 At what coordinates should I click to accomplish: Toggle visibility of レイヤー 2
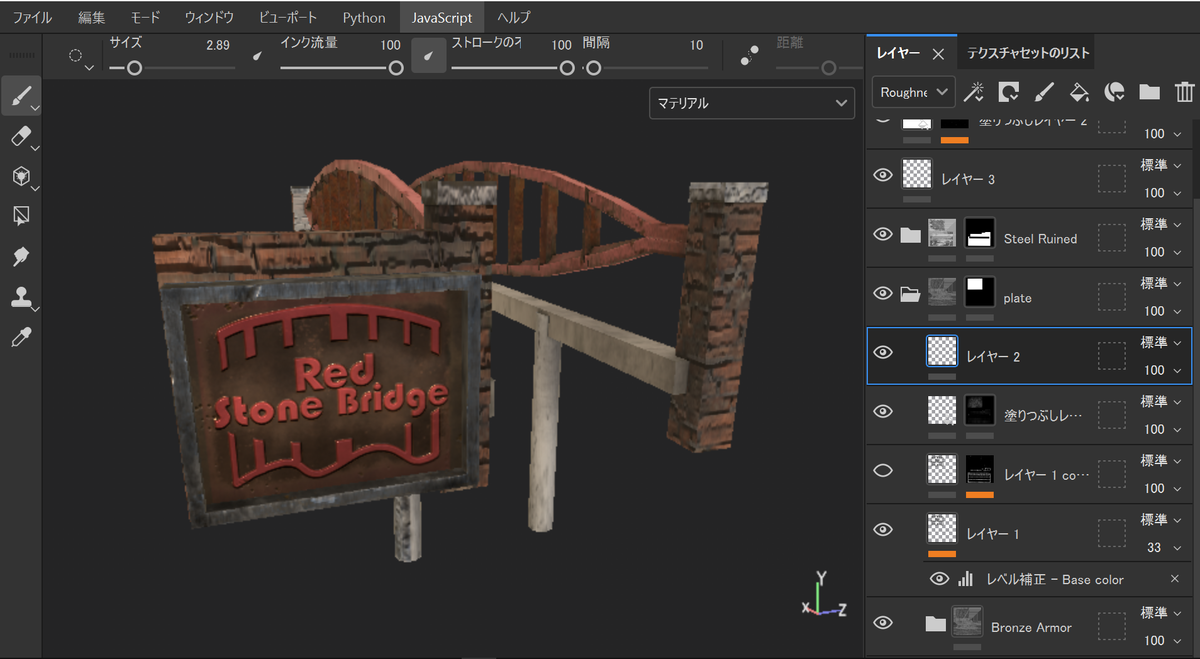click(882, 352)
